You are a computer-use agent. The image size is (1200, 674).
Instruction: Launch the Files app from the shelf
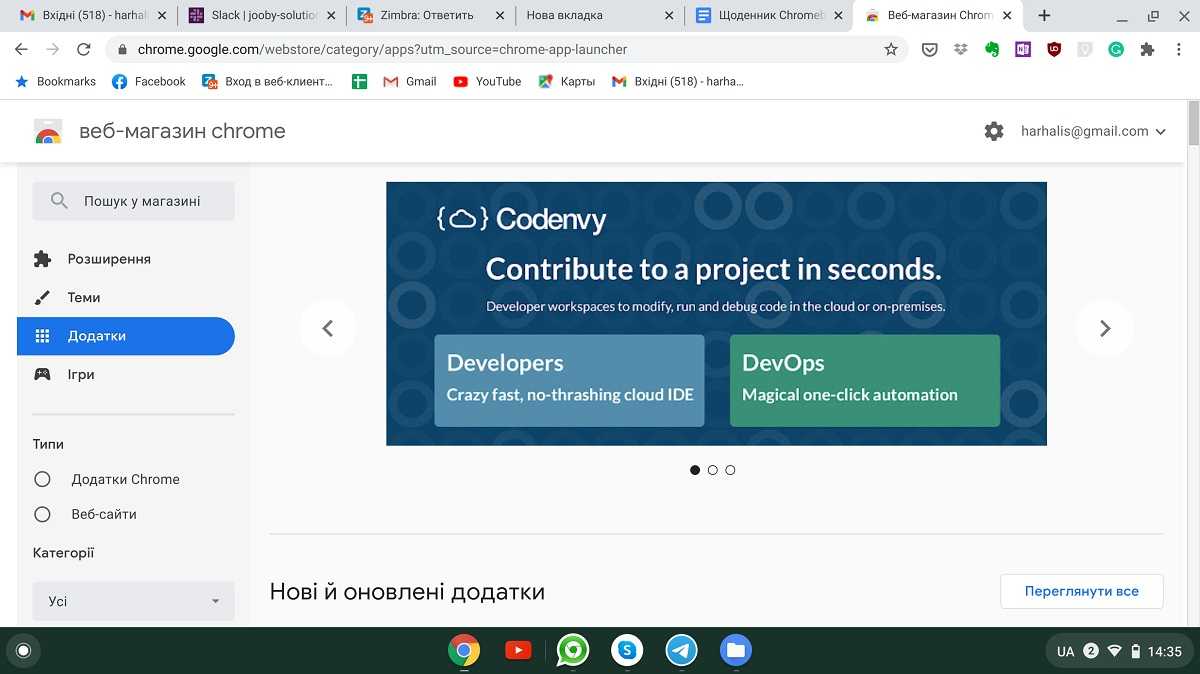[736, 651]
